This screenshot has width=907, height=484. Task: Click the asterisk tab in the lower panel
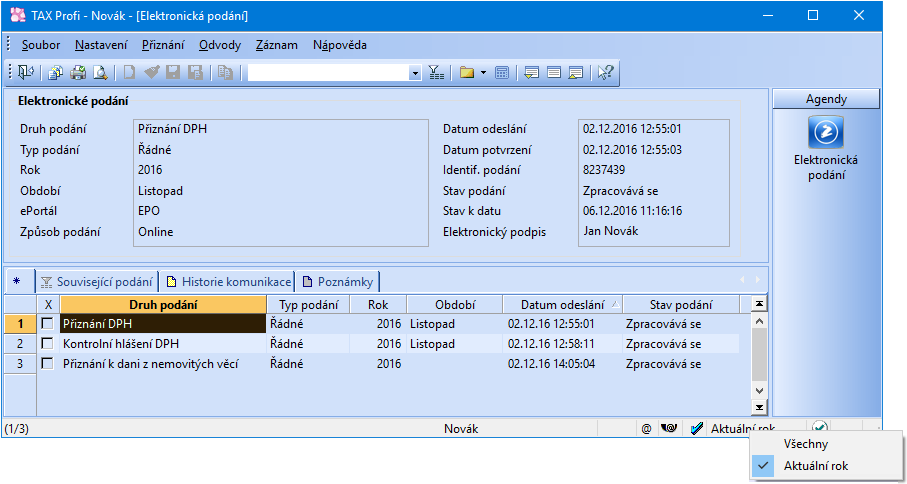click(16, 282)
